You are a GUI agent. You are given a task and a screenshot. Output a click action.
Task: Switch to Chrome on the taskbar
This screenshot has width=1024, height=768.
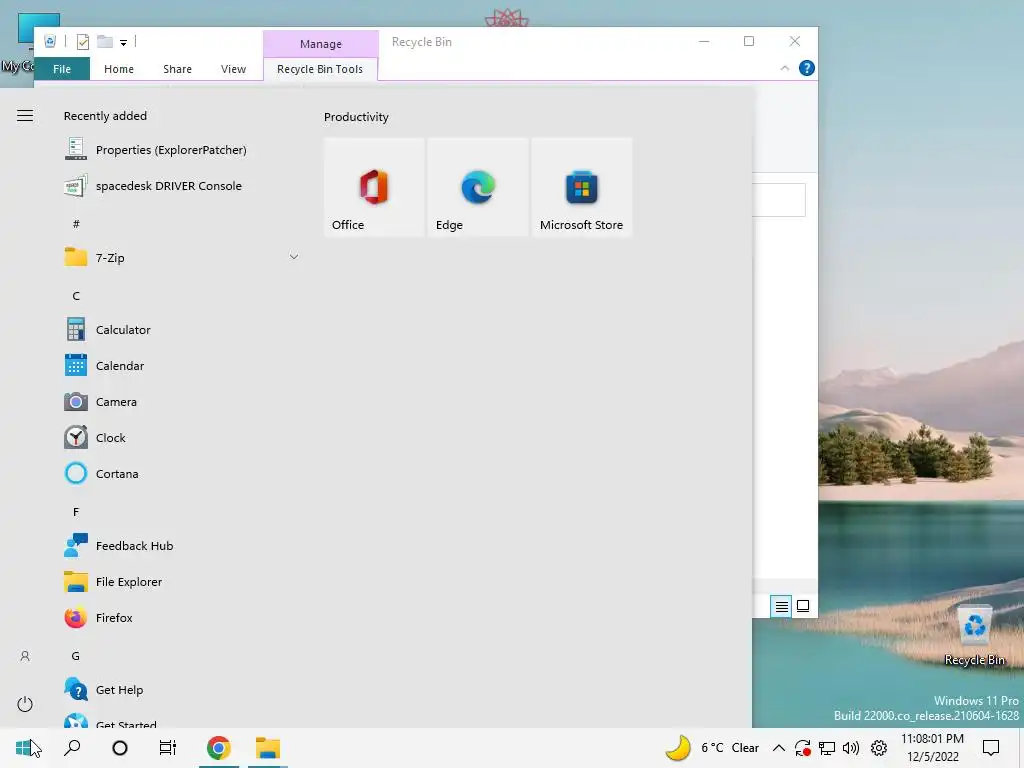219,748
